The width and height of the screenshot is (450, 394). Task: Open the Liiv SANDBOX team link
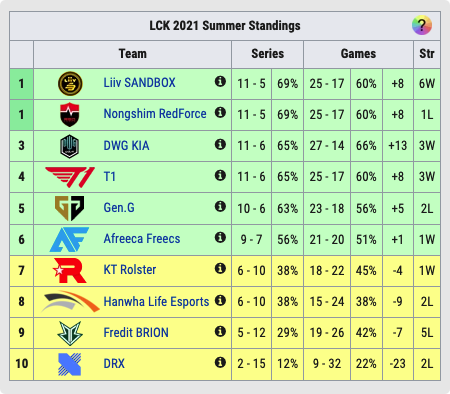pos(139,83)
